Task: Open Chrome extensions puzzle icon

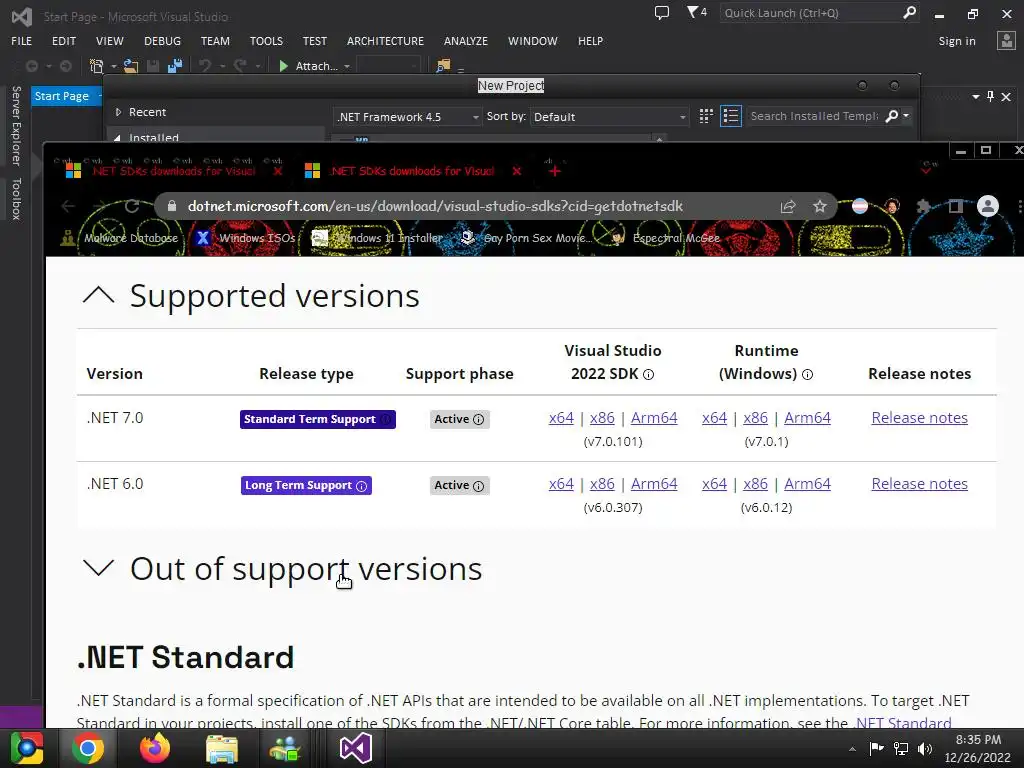Action: (923, 206)
